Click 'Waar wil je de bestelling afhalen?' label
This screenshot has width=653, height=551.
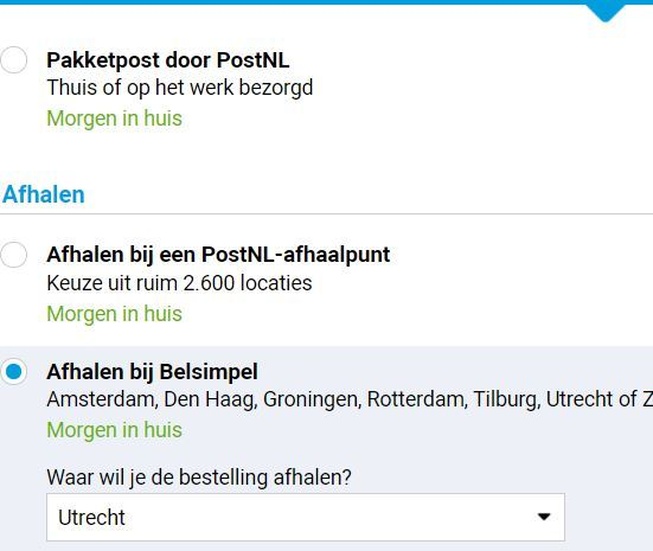coord(199,477)
